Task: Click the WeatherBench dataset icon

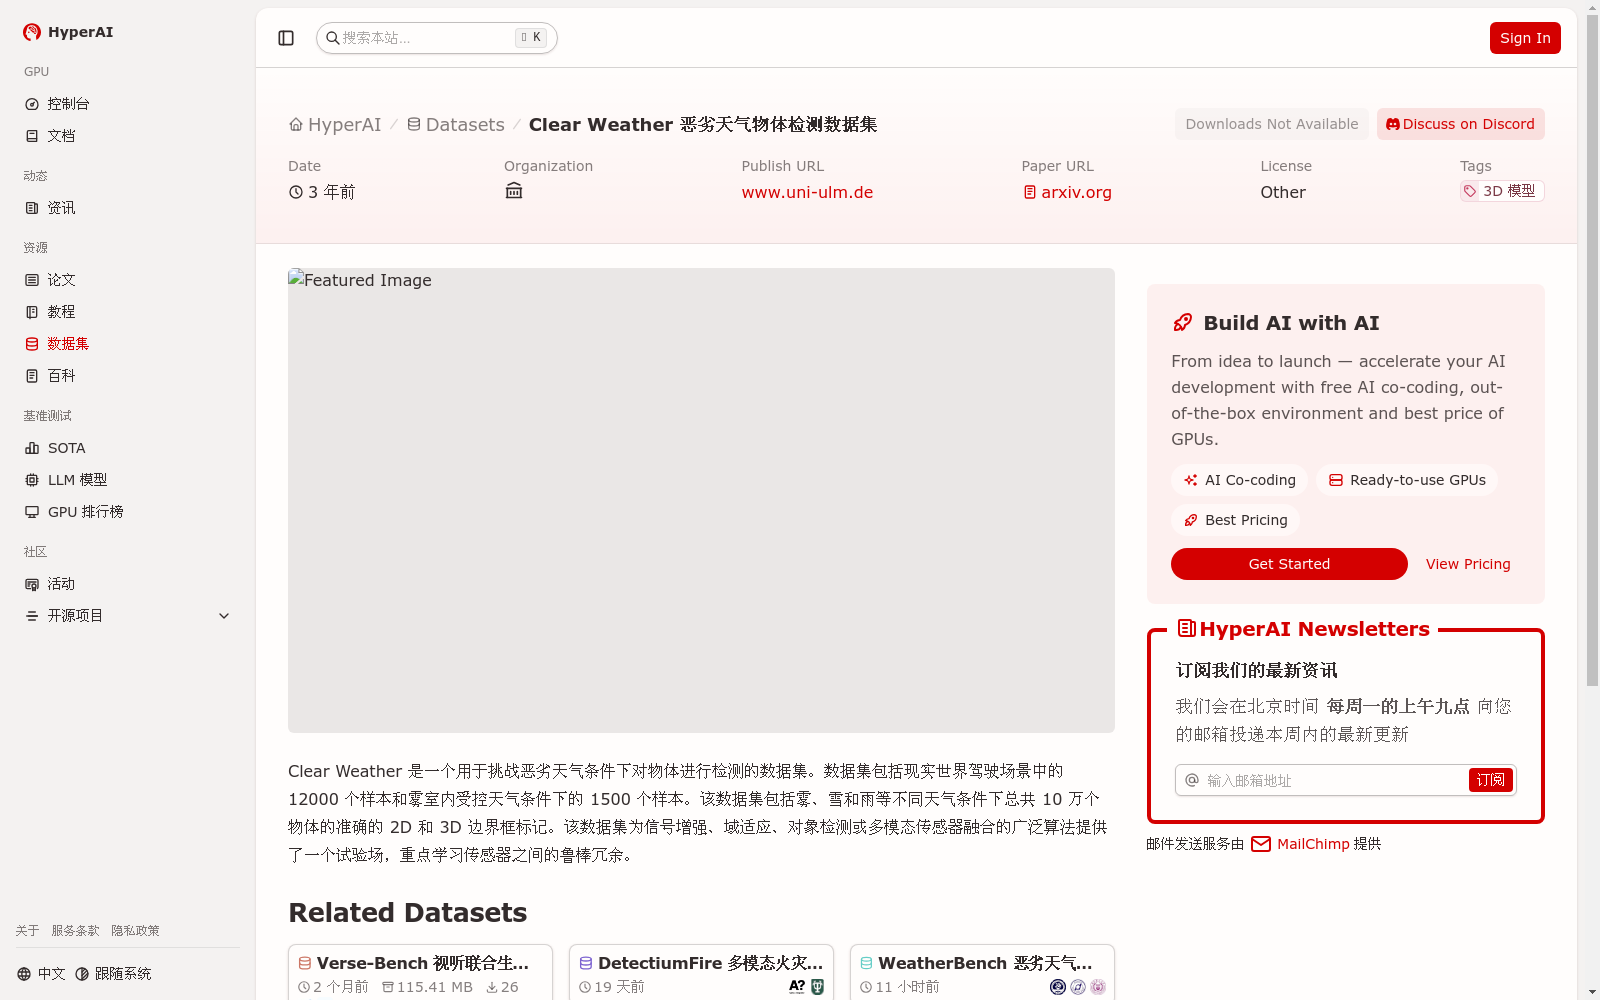Action: [867, 963]
